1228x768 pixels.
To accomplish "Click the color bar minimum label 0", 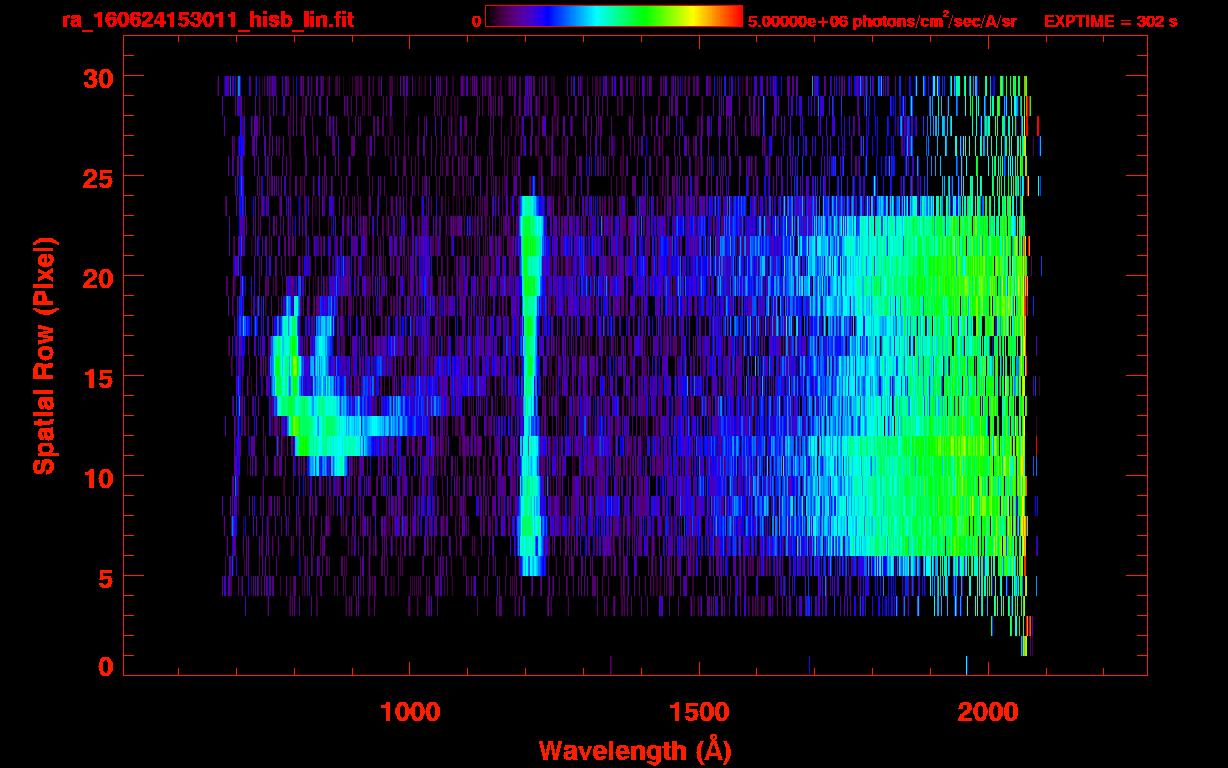I will (477, 20).
